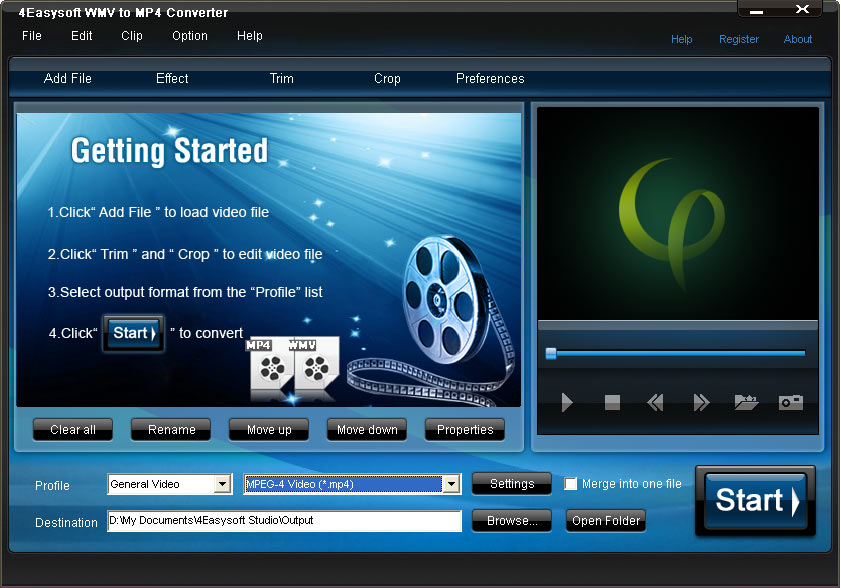Open the Crop tool
Image resolution: width=841 pixels, height=588 pixels.
click(387, 78)
